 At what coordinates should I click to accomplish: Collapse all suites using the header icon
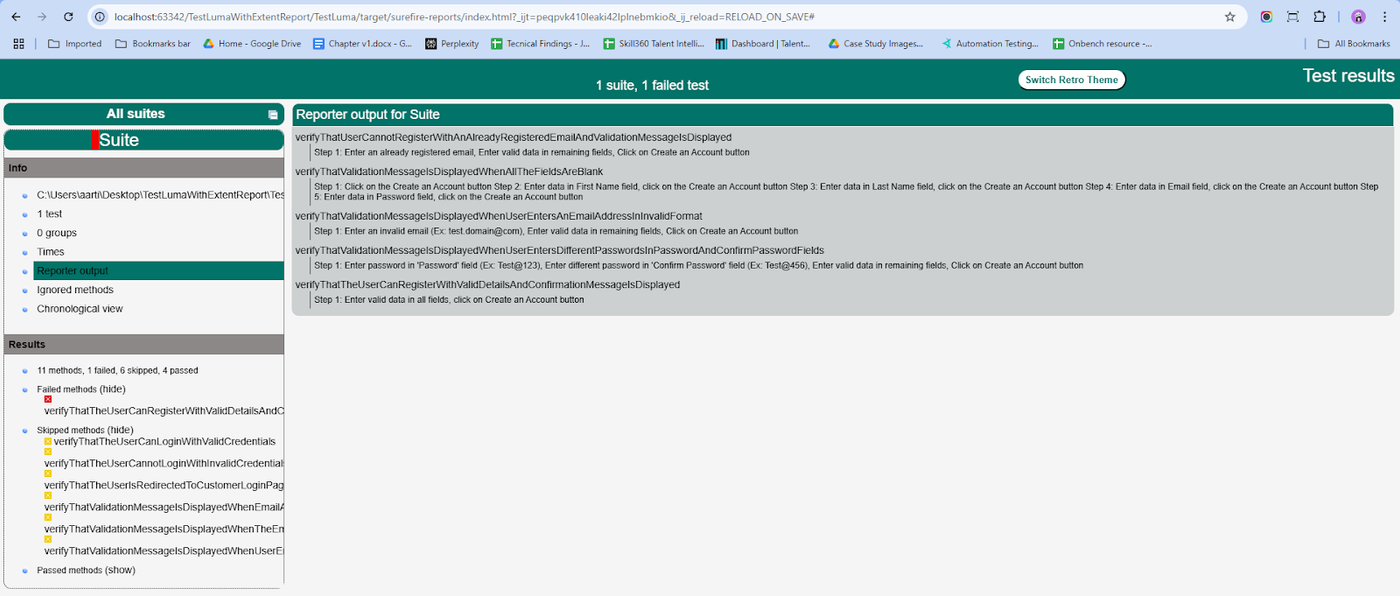click(273, 115)
